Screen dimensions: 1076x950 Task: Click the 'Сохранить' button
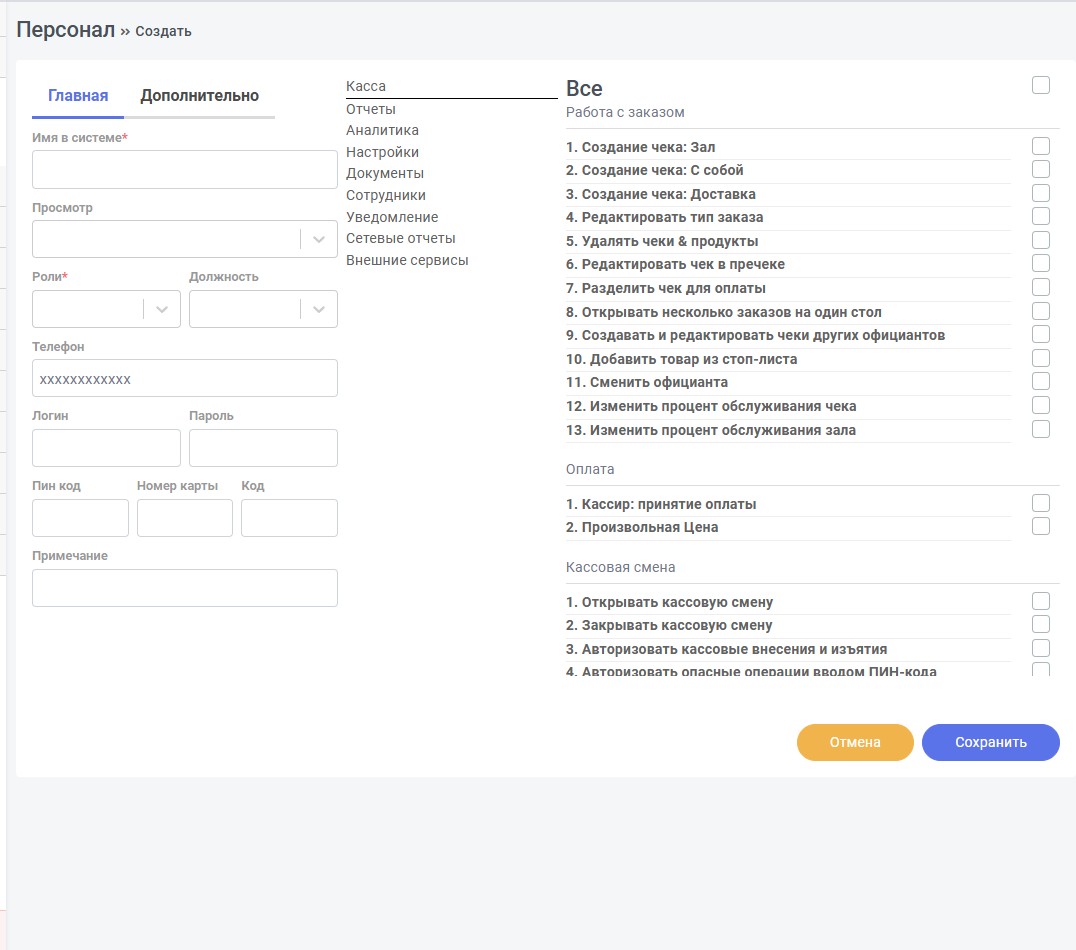[990, 742]
